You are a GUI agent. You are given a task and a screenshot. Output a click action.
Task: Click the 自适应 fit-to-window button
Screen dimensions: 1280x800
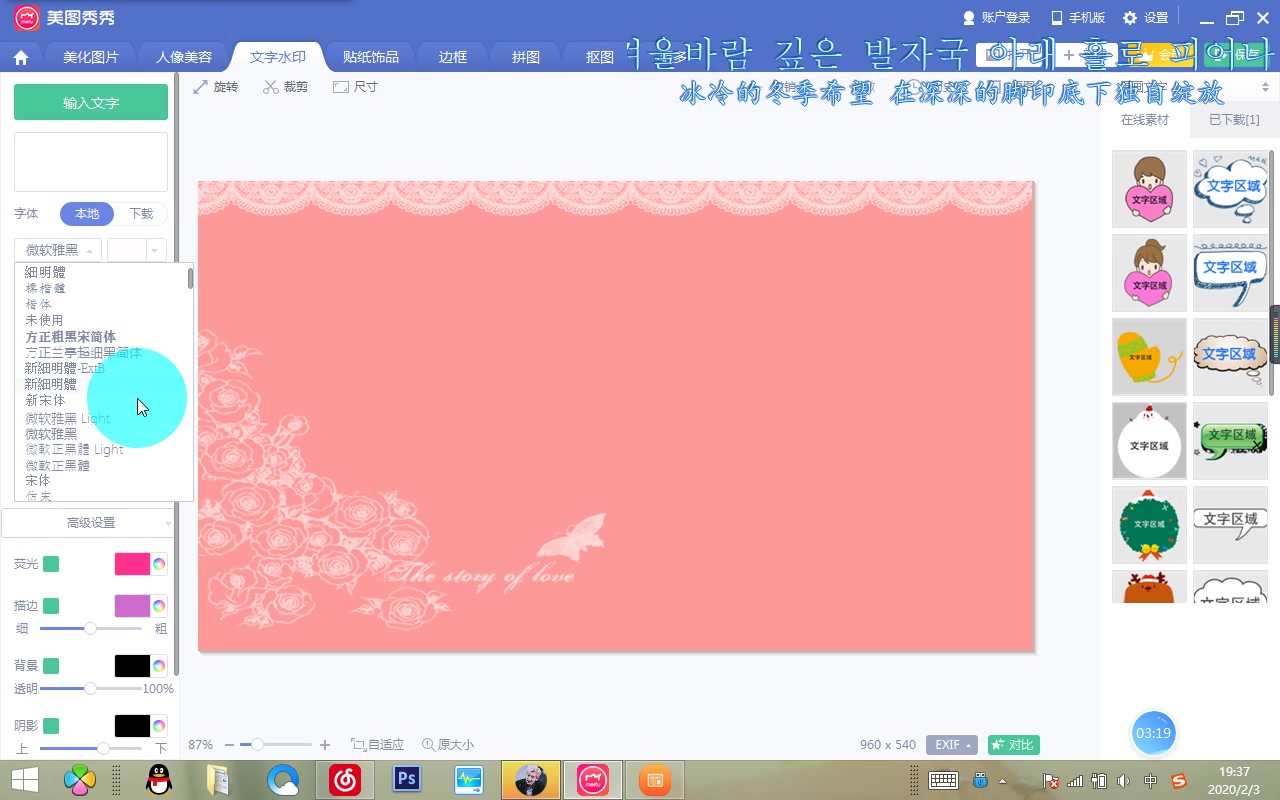378,745
